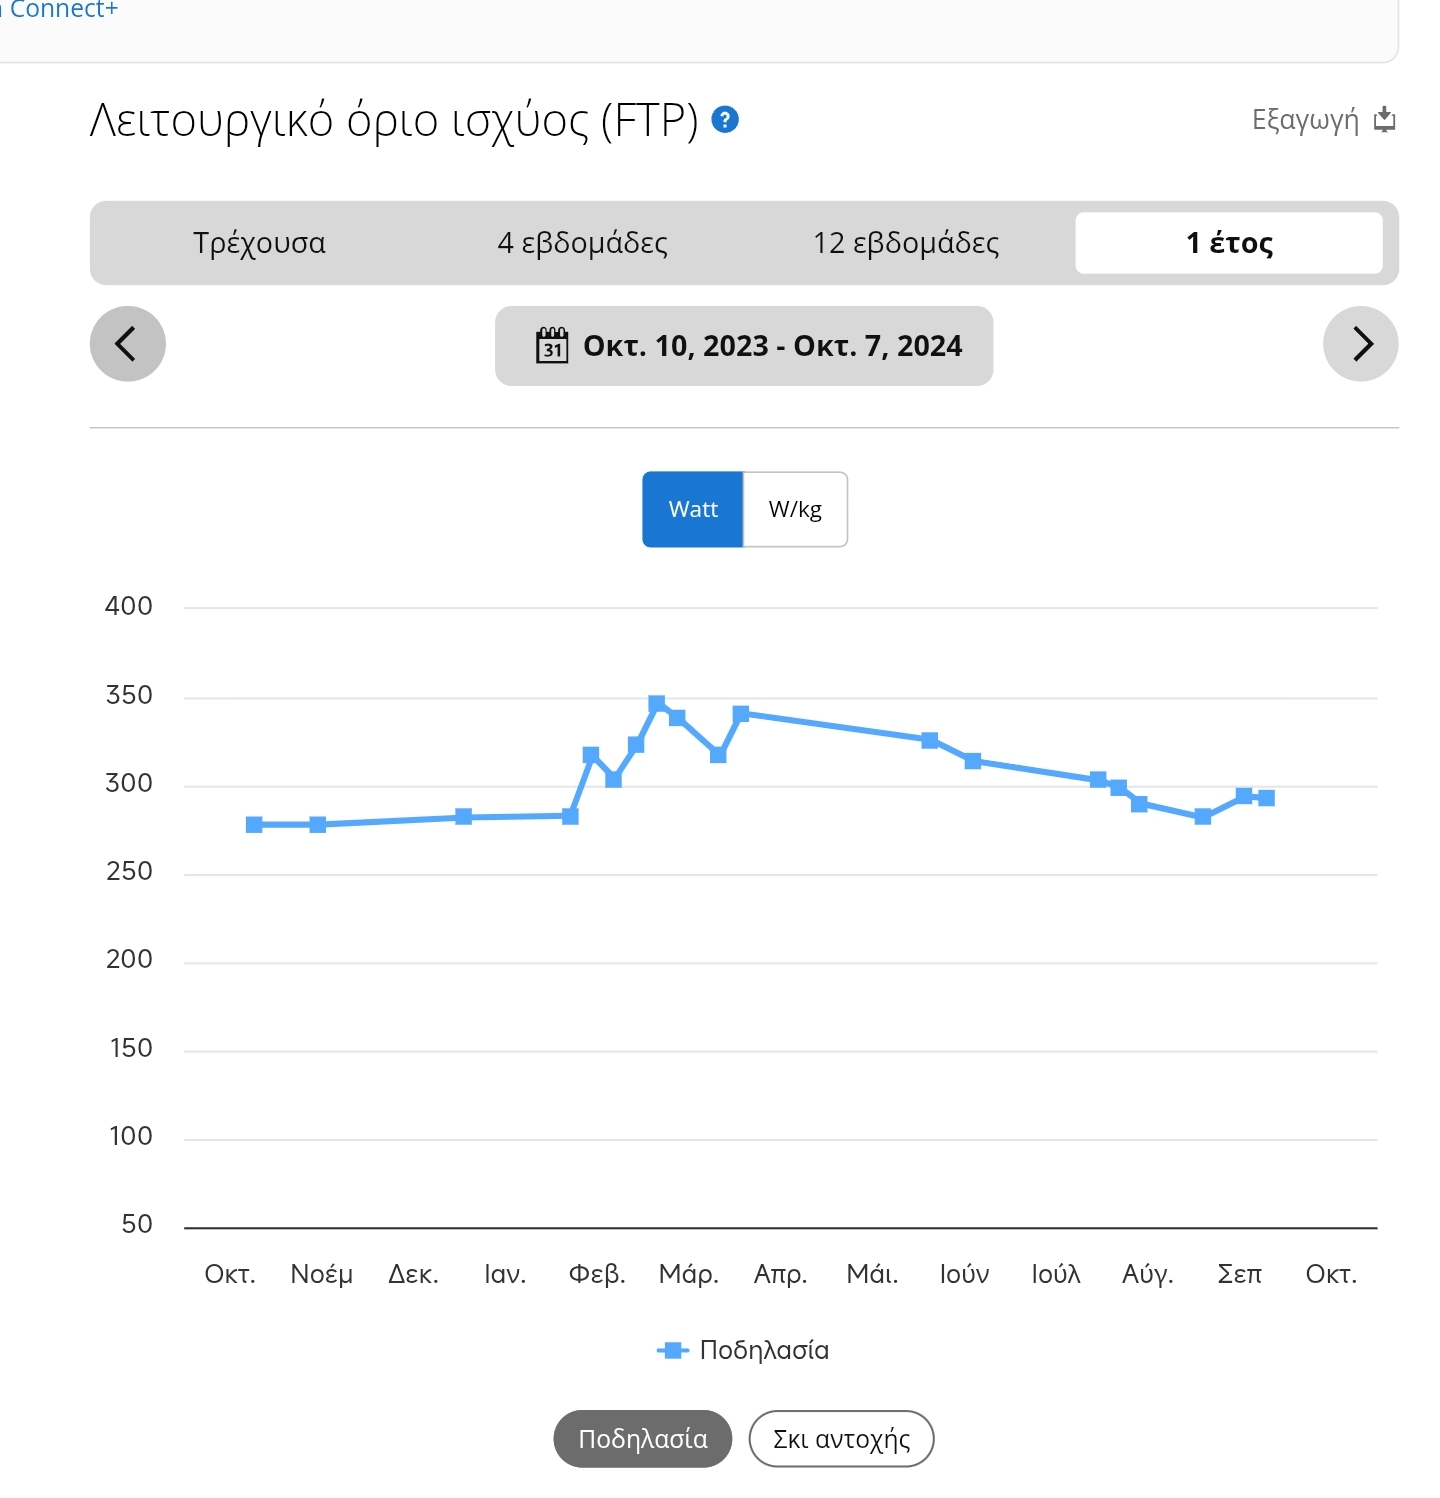Viewport: 1440px width, 1498px height.
Task: Switch chart units to W/kg
Action: point(795,509)
